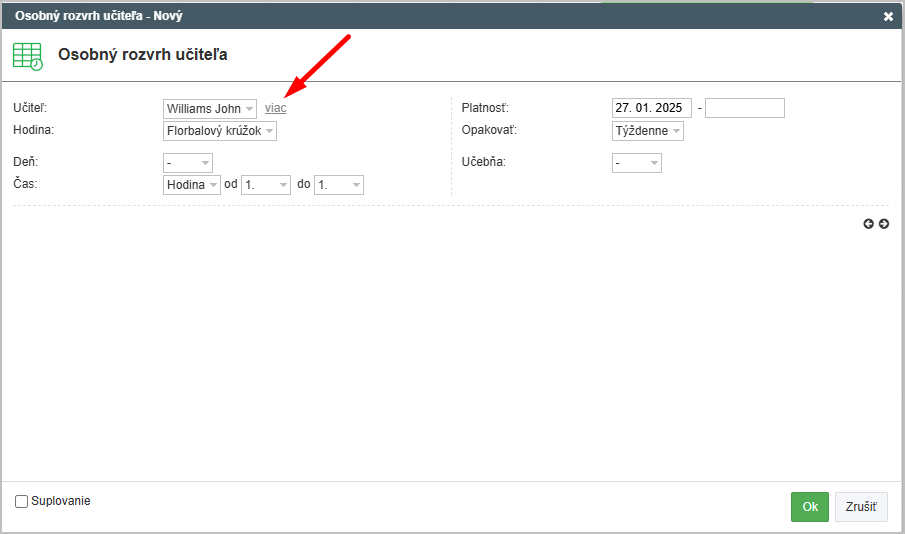Confirm with the green Ok button
905x534 pixels.
click(x=810, y=507)
